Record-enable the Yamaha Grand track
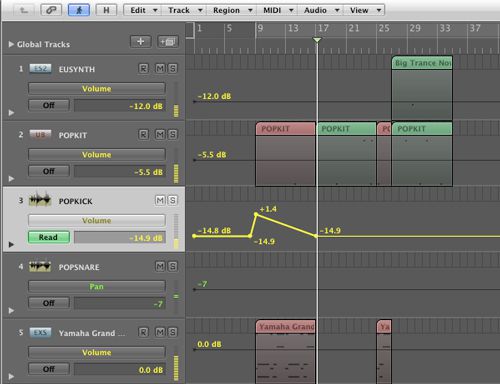This screenshot has height=384, width=500. pyautogui.click(x=143, y=332)
